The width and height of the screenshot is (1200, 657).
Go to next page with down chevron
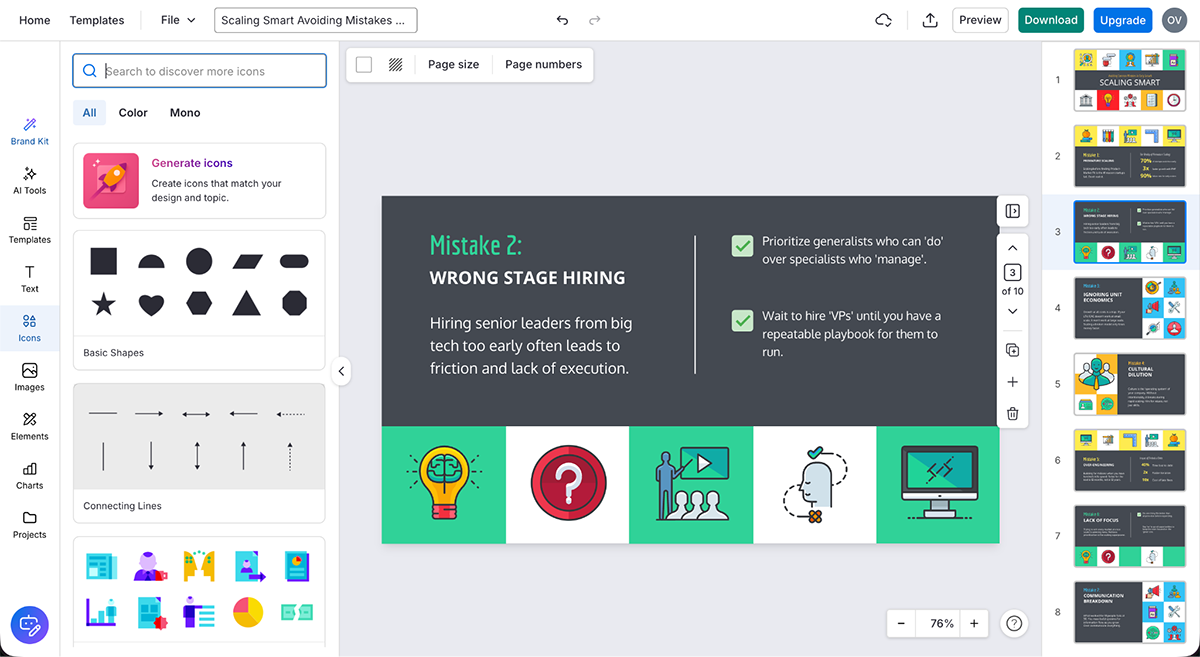[1012, 311]
